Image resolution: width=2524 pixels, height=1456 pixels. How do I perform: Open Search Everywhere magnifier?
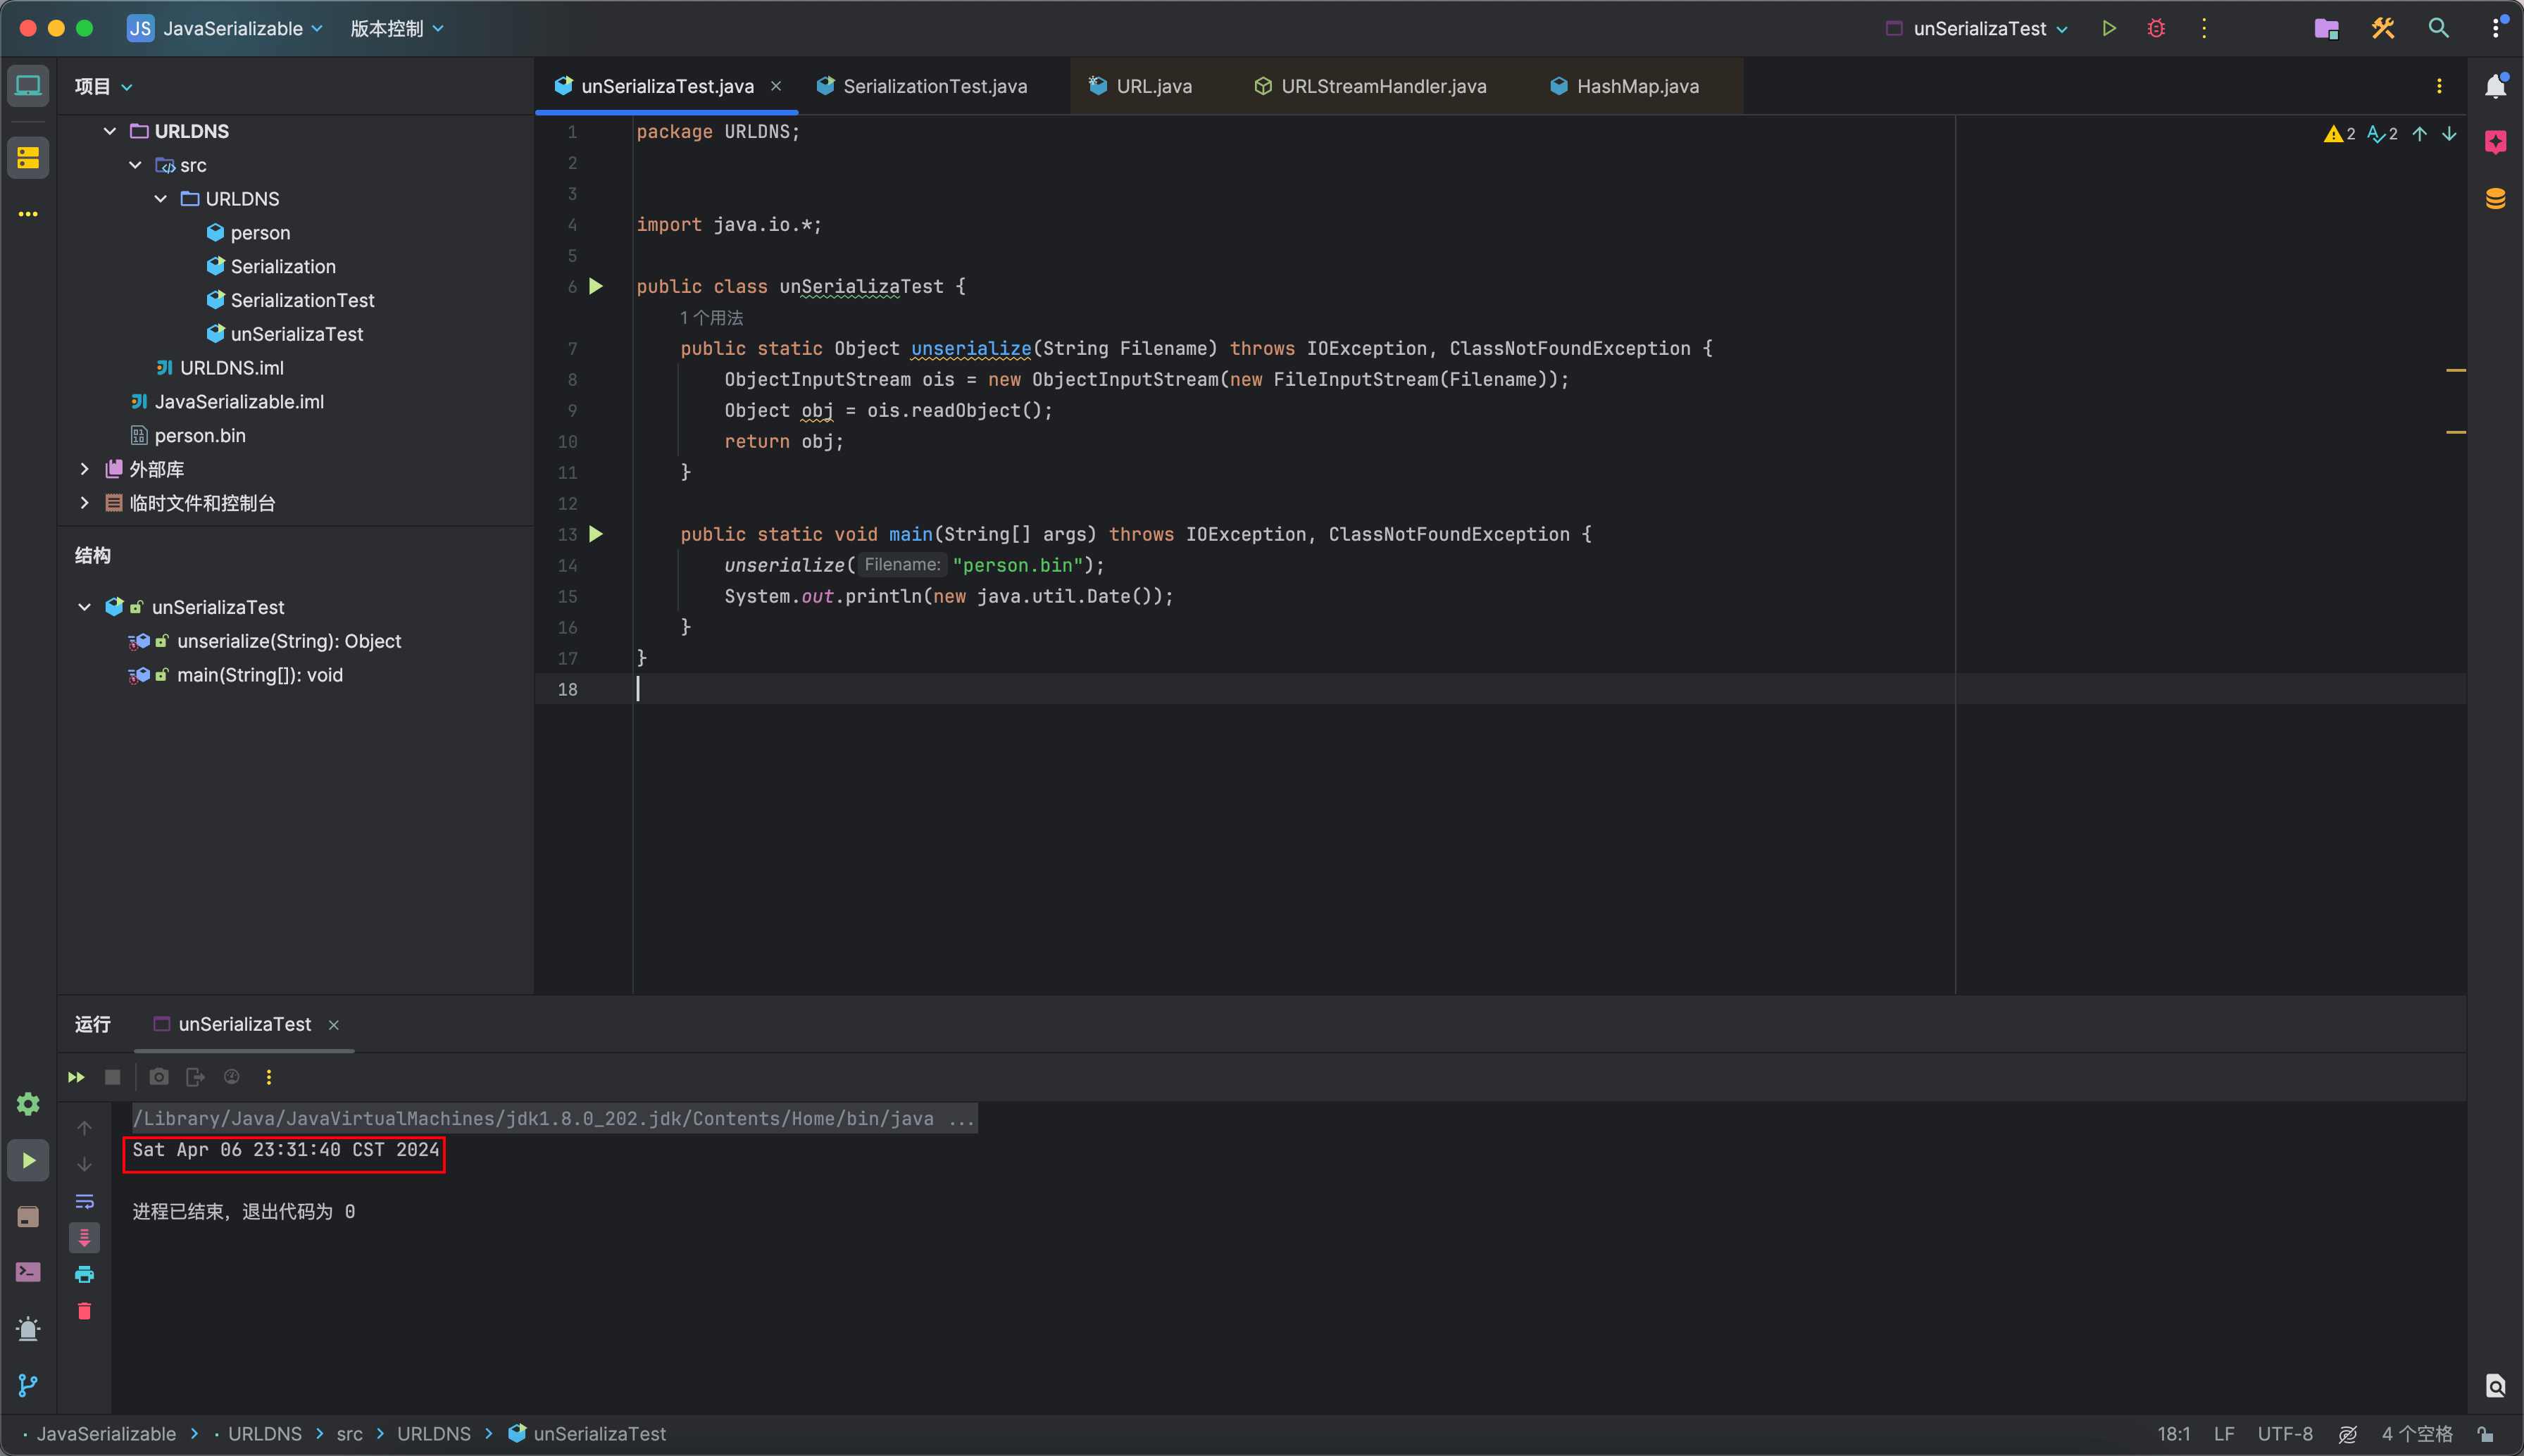pyautogui.click(x=2439, y=28)
